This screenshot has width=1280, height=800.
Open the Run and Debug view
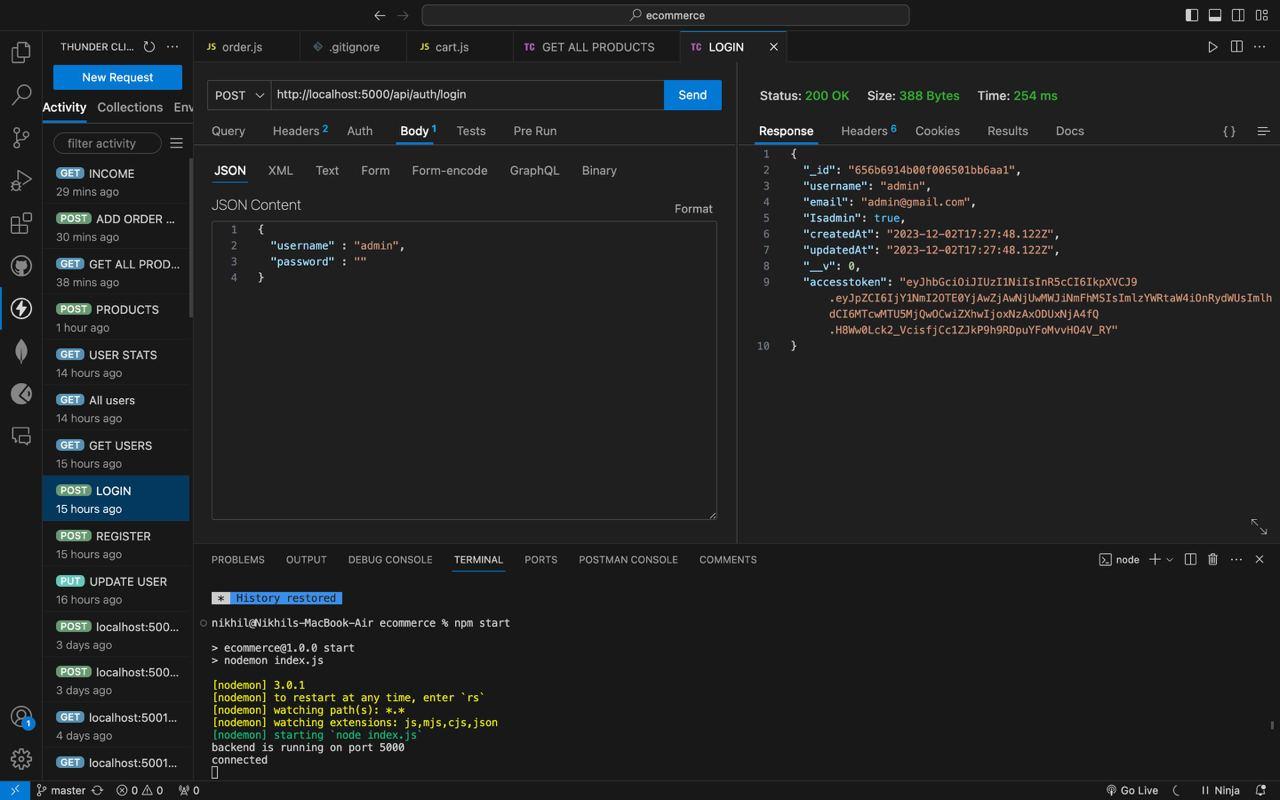(21, 181)
